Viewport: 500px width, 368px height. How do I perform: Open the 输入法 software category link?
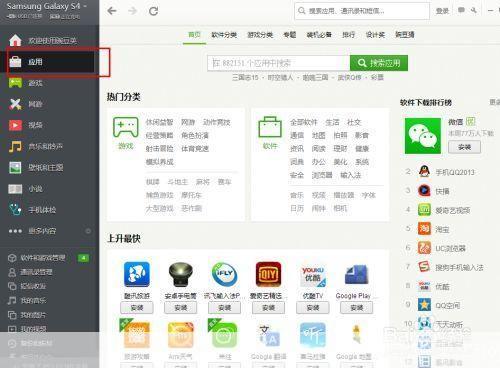(351, 175)
